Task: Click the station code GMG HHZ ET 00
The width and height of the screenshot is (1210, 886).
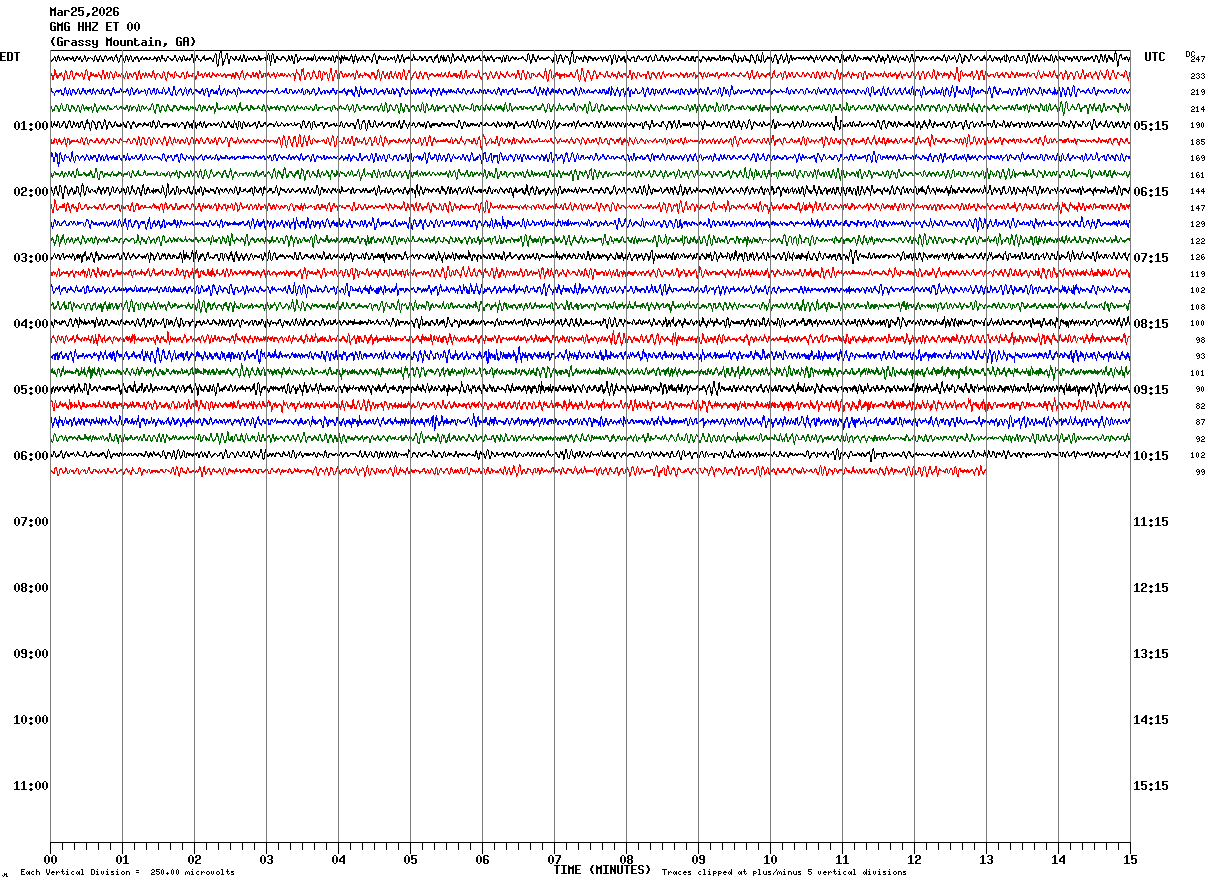Action: [95, 27]
